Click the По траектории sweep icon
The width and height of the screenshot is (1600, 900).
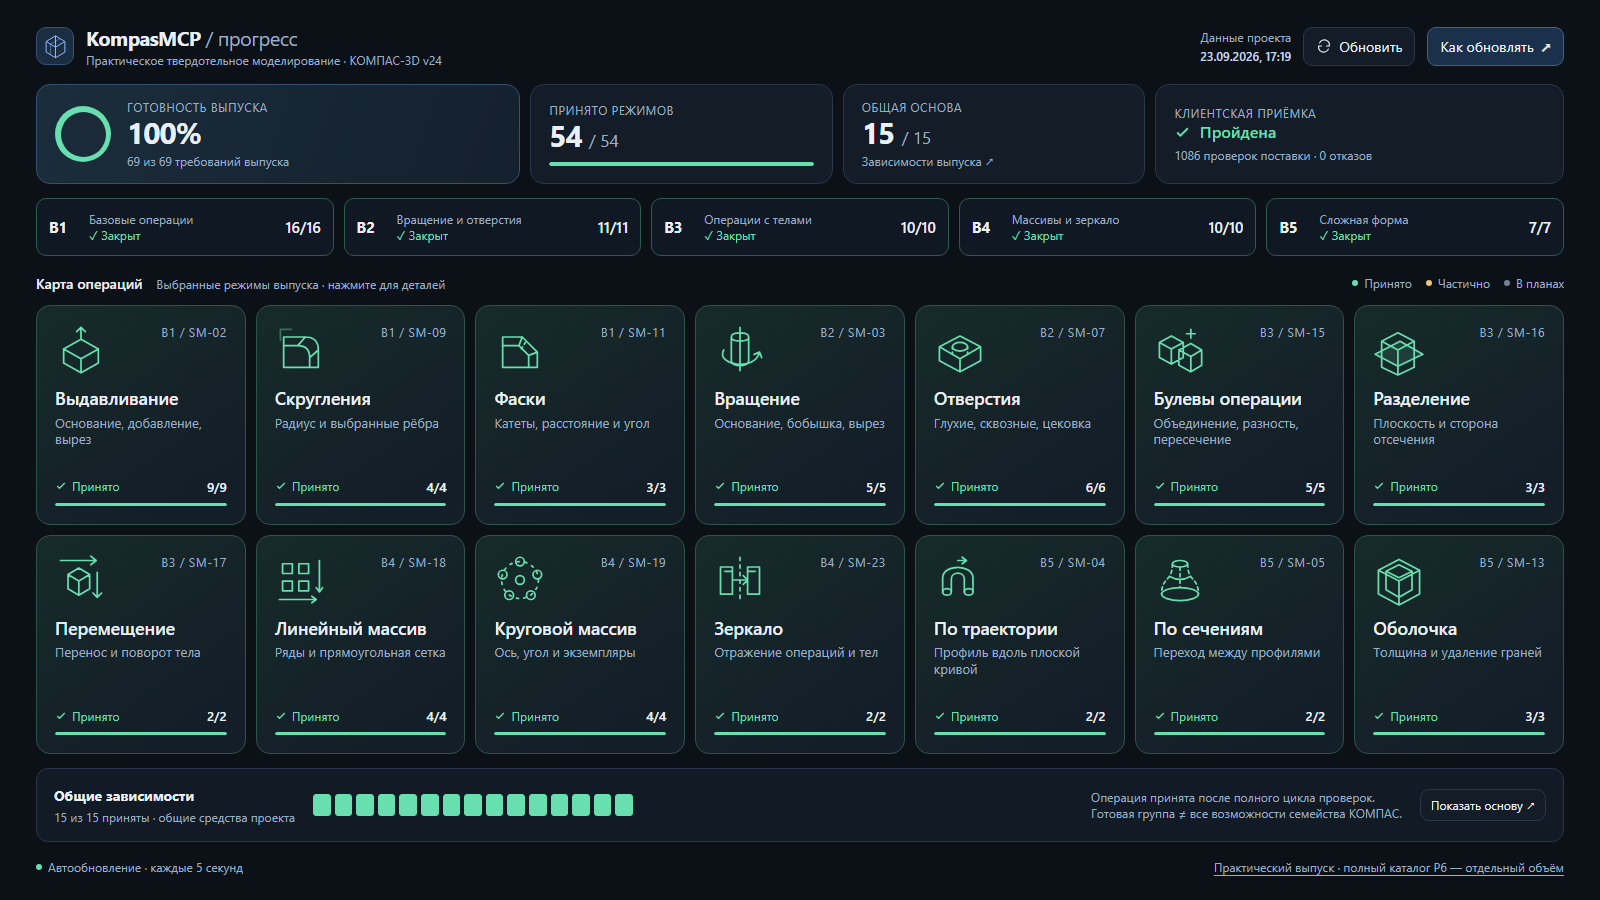[958, 577]
